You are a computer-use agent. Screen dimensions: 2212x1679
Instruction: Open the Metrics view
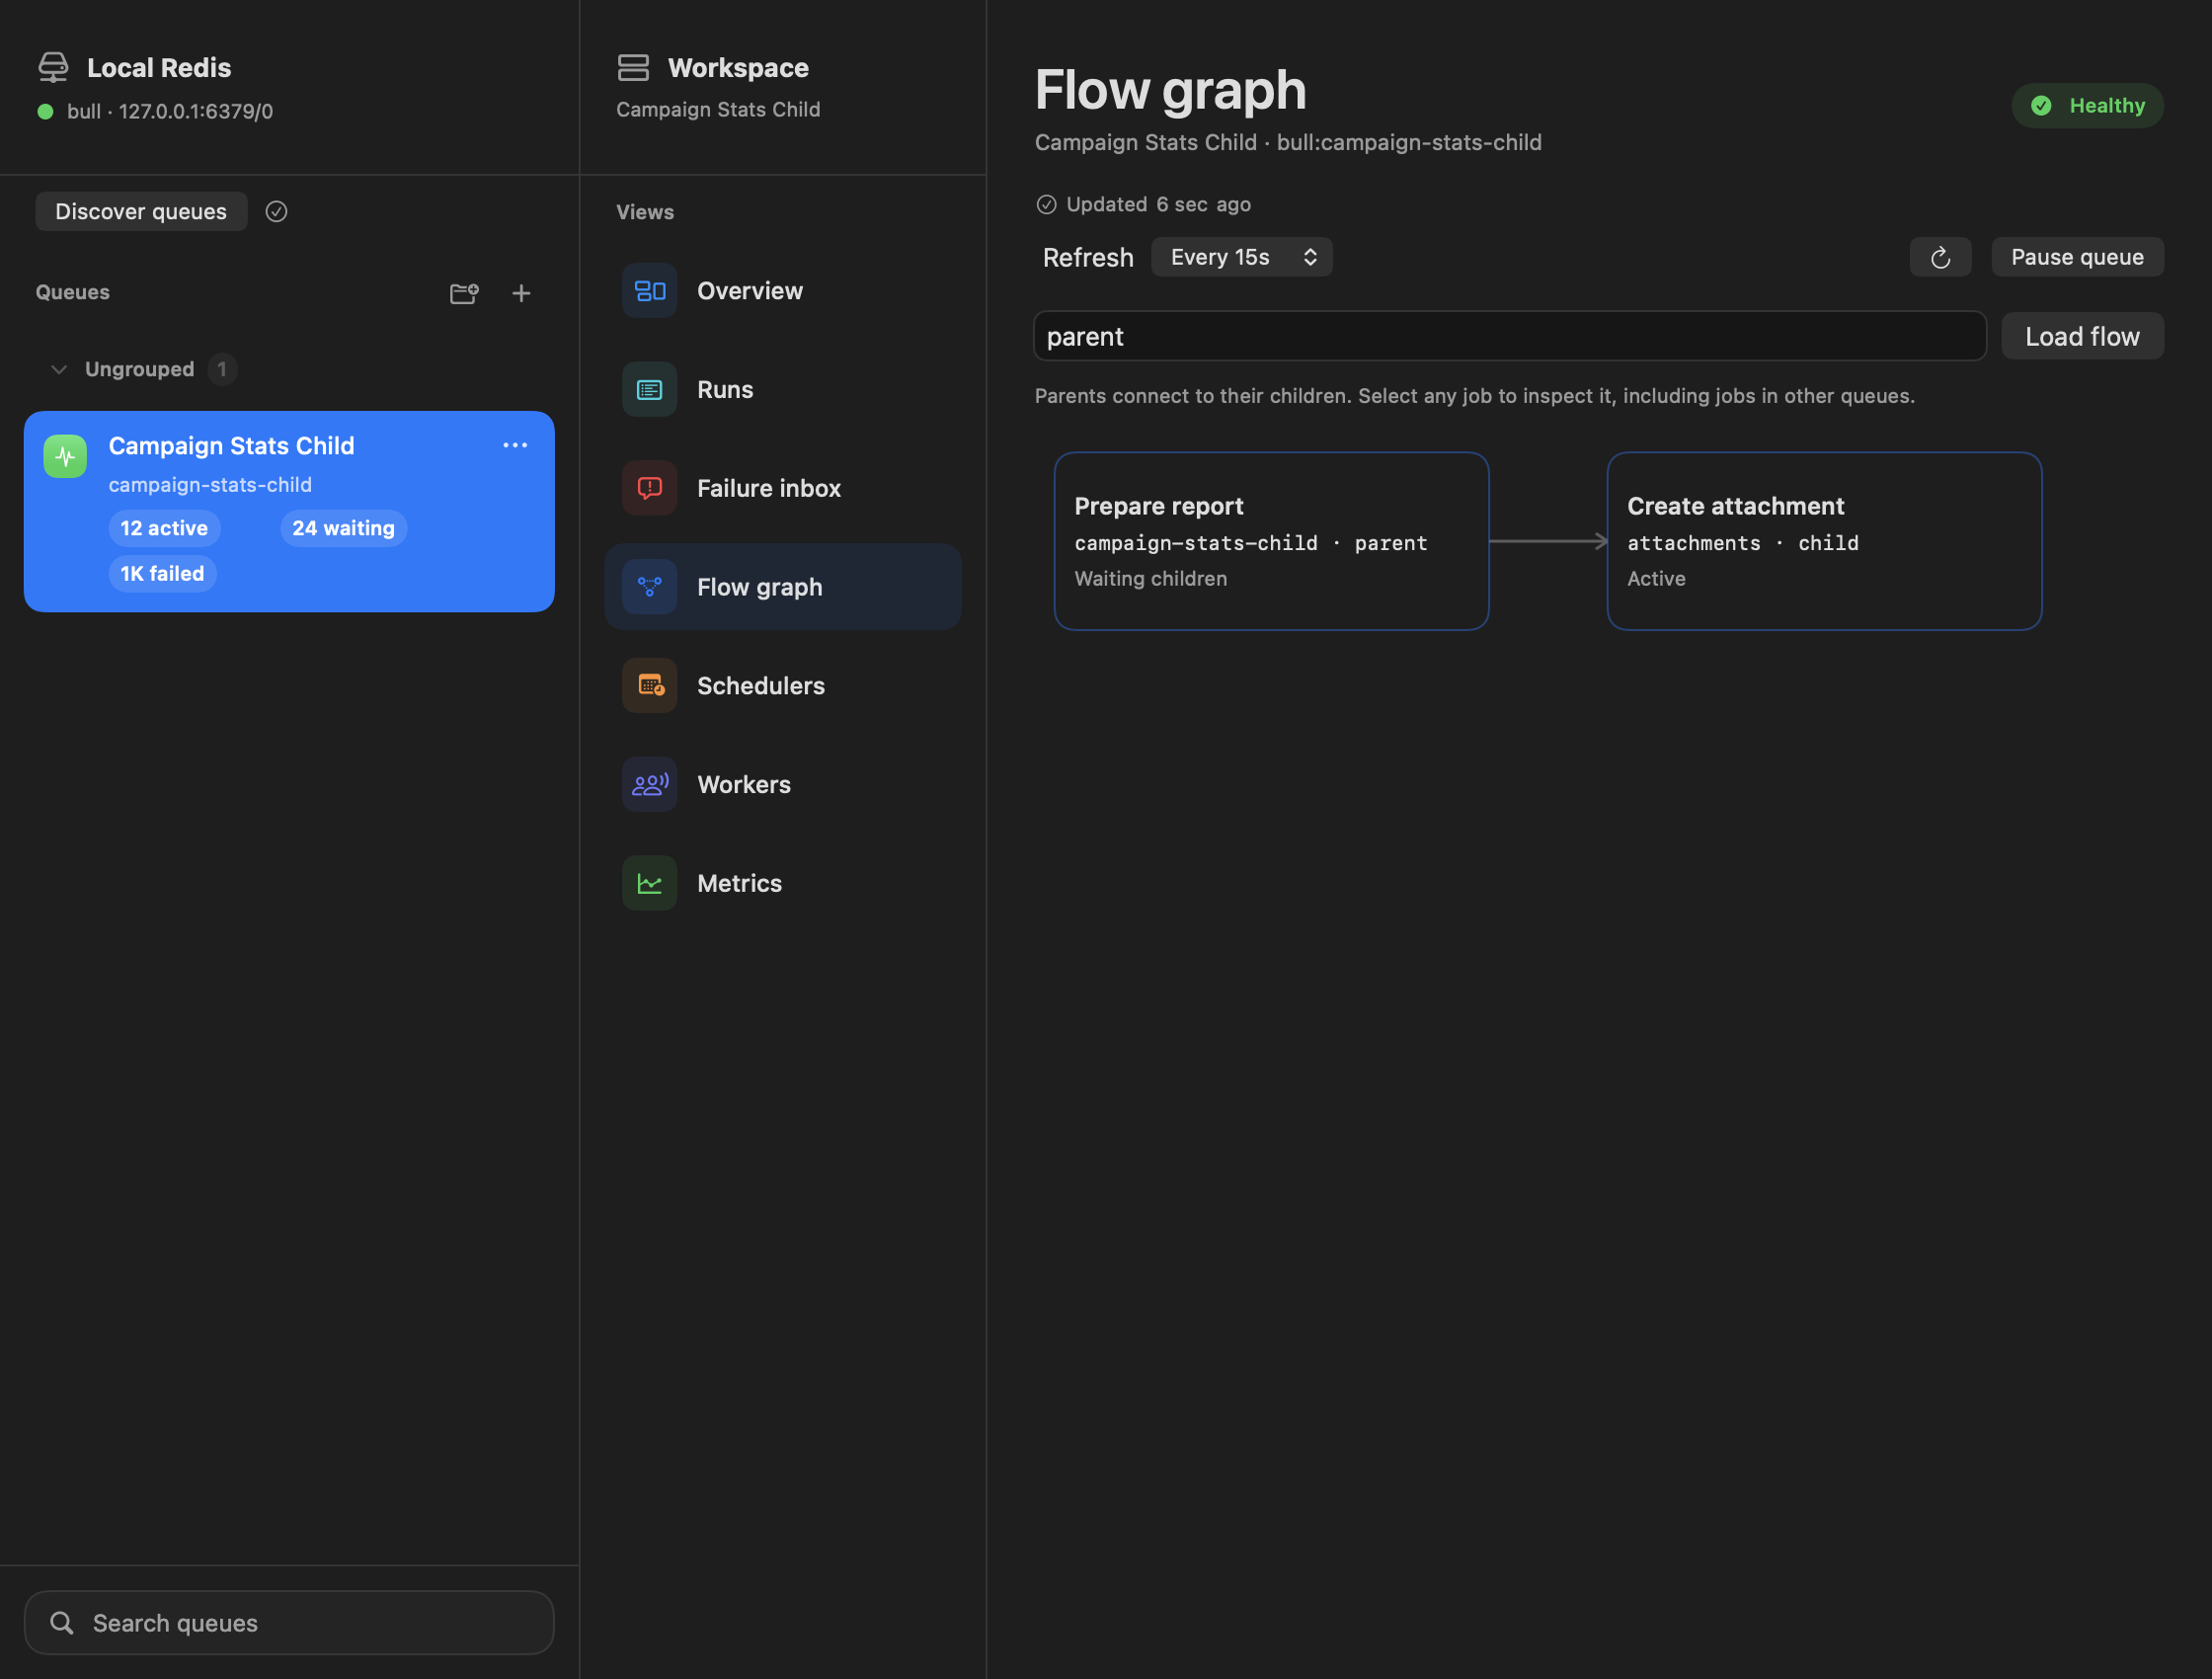coord(783,883)
